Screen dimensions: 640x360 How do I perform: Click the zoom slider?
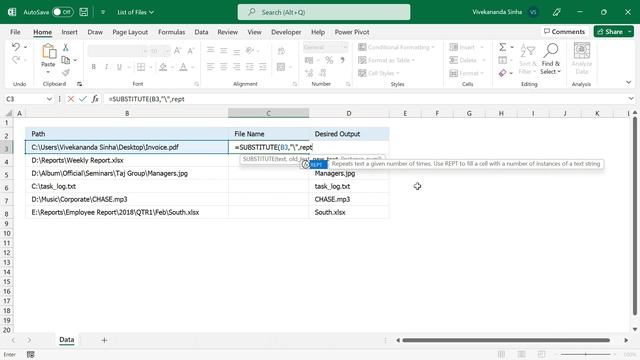(585, 354)
